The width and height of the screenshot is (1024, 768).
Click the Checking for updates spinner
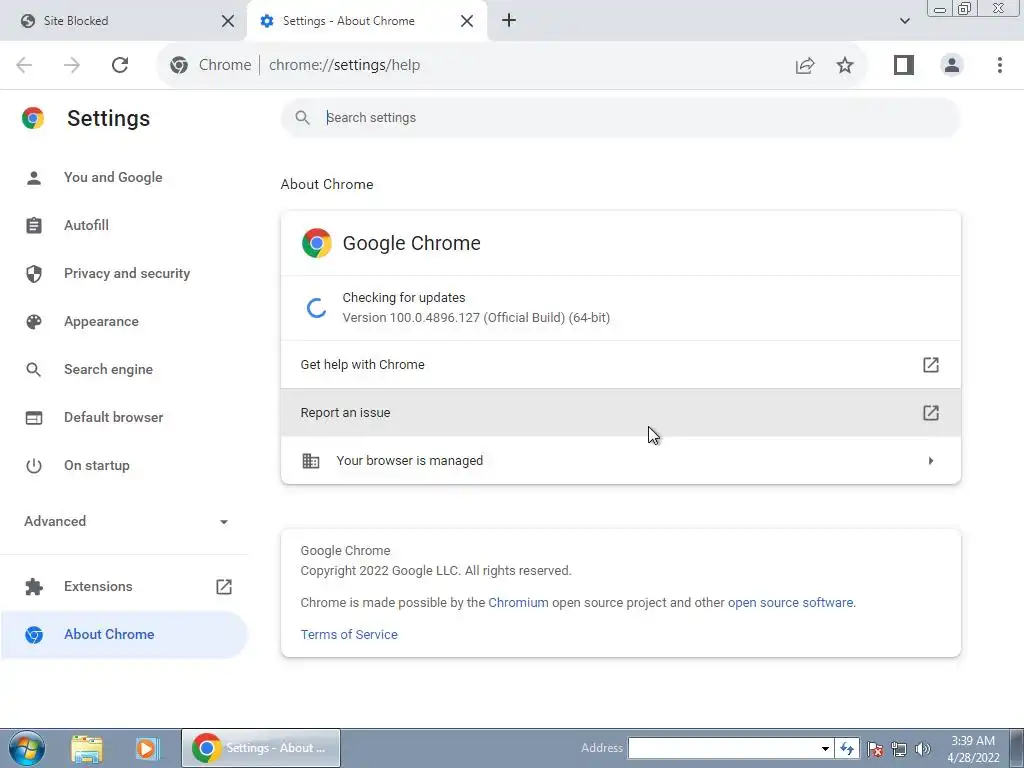pyautogui.click(x=317, y=308)
